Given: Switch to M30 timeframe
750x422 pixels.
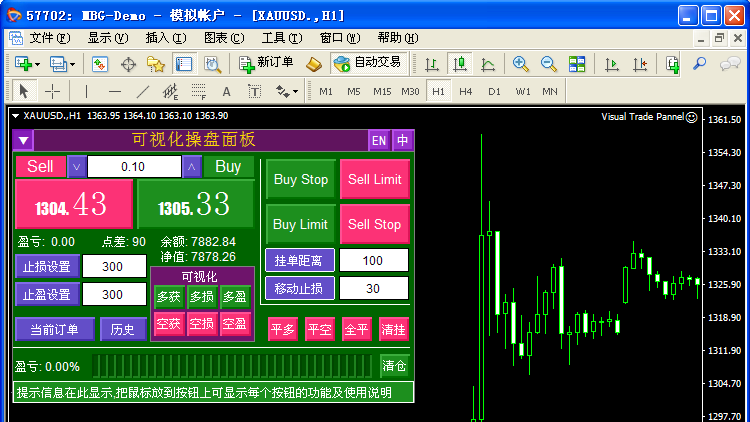Looking at the screenshot, I should point(410,91).
